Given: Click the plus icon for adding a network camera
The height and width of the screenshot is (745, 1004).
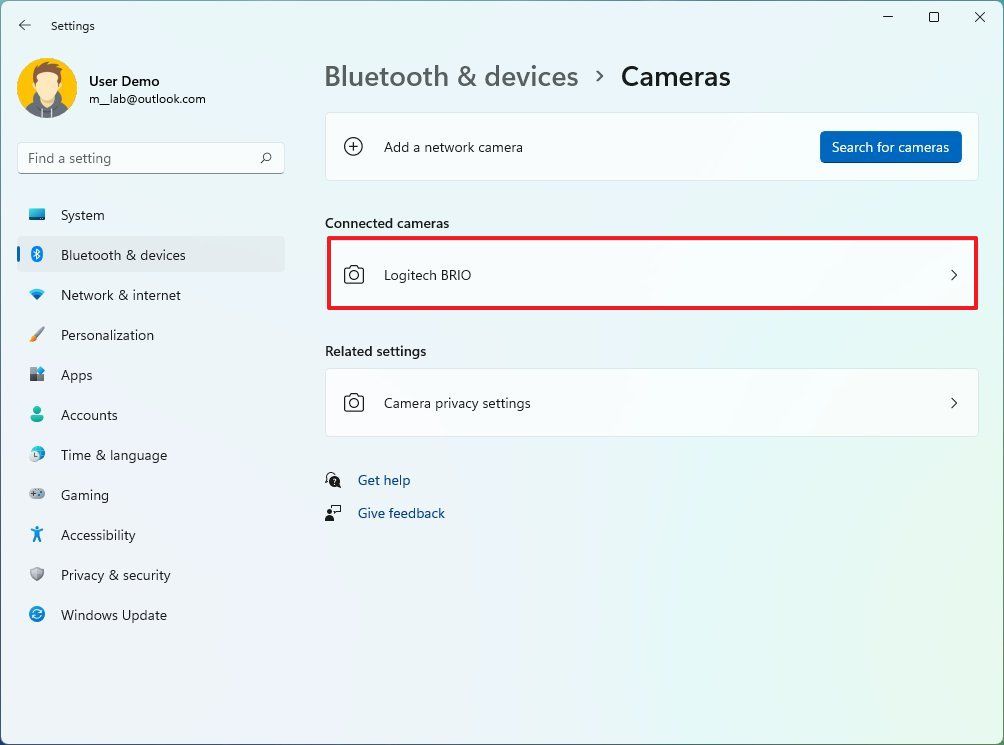Looking at the screenshot, I should click(x=353, y=146).
